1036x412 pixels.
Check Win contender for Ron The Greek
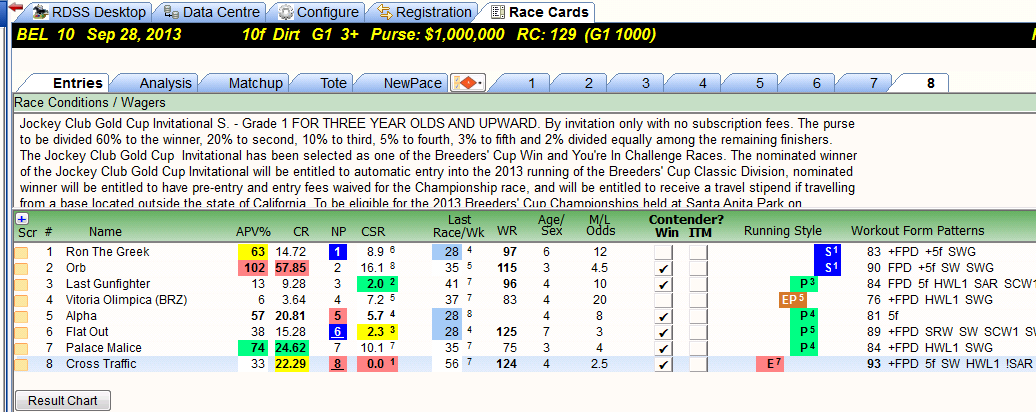click(663, 252)
